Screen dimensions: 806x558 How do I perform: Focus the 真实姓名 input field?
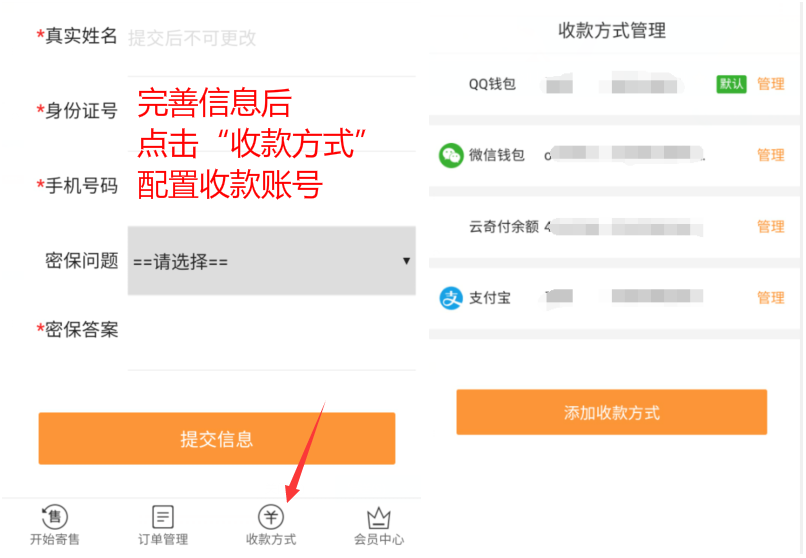tap(271, 38)
